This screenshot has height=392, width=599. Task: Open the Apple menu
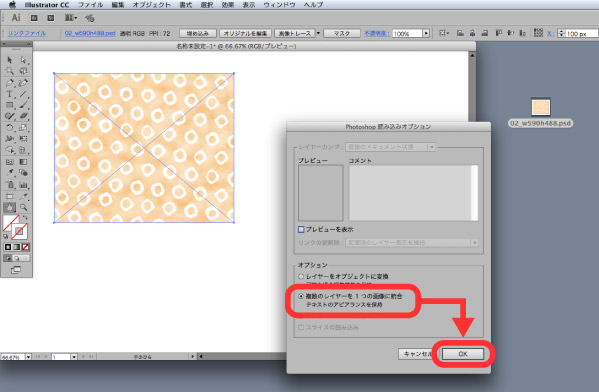(x=12, y=5)
